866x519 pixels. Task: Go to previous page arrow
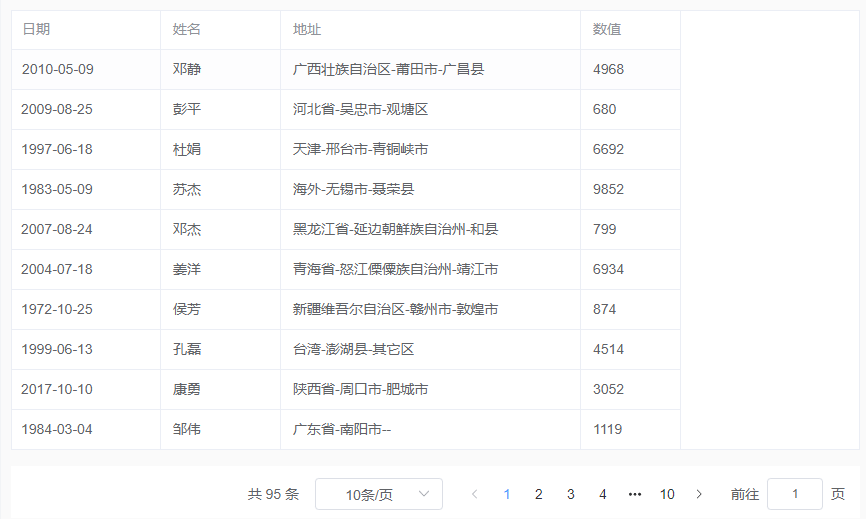pos(474,494)
